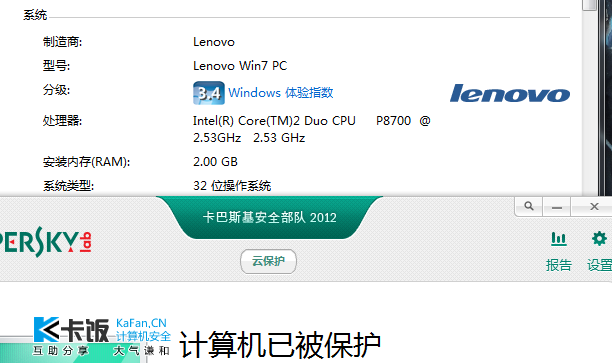Screen dimensions: 612x363
Task: Click the Windows 体验指数 link
Action: click(281, 93)
